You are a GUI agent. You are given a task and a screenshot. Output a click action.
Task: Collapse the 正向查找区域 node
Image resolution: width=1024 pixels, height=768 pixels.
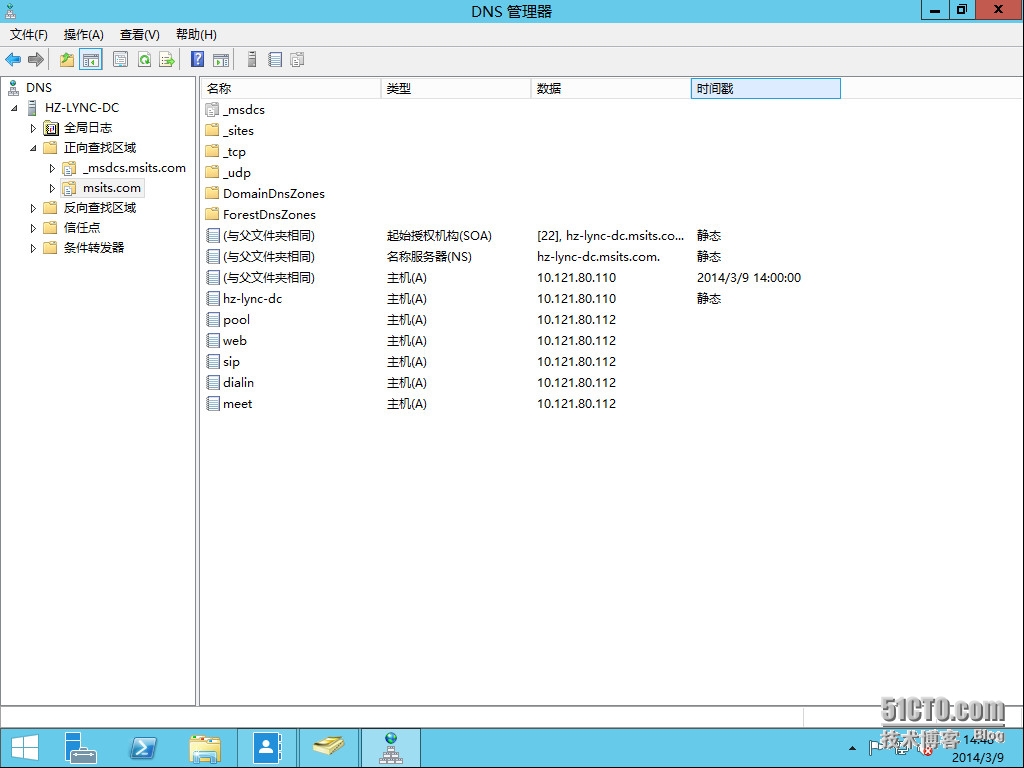pyautogui.click(x=33, y=148)
